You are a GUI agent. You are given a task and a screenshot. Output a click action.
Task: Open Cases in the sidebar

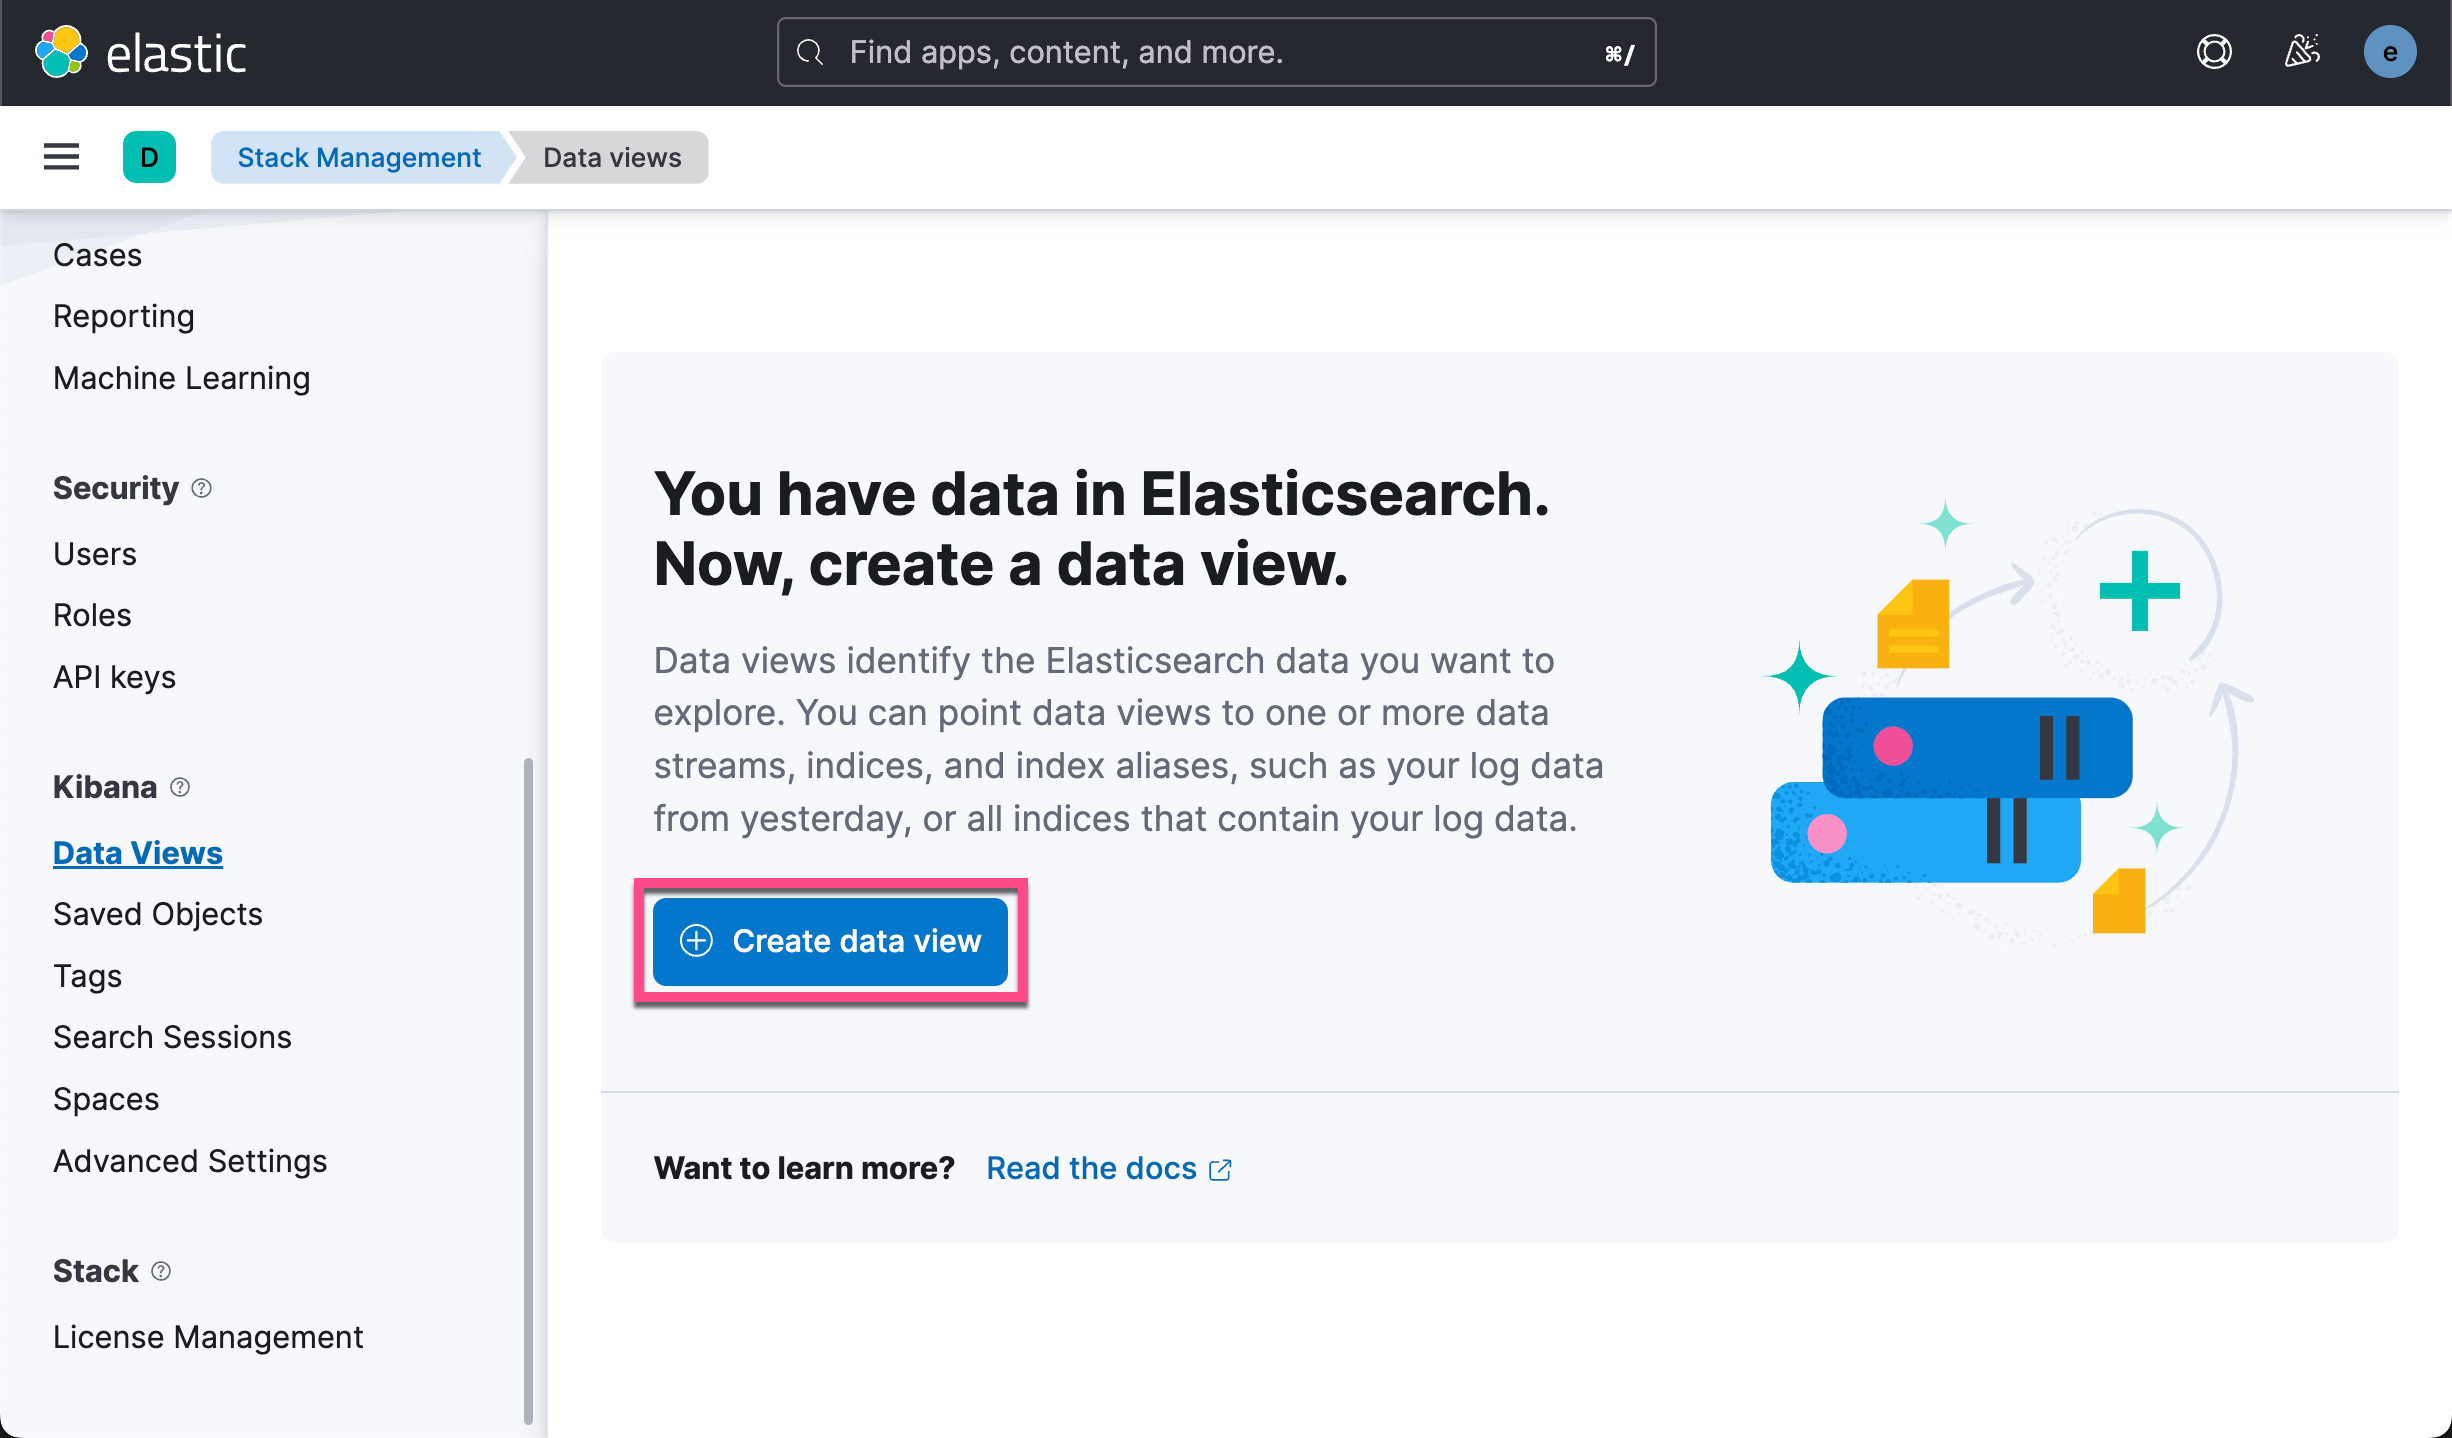pyautogui.click(x=97, y=255)
